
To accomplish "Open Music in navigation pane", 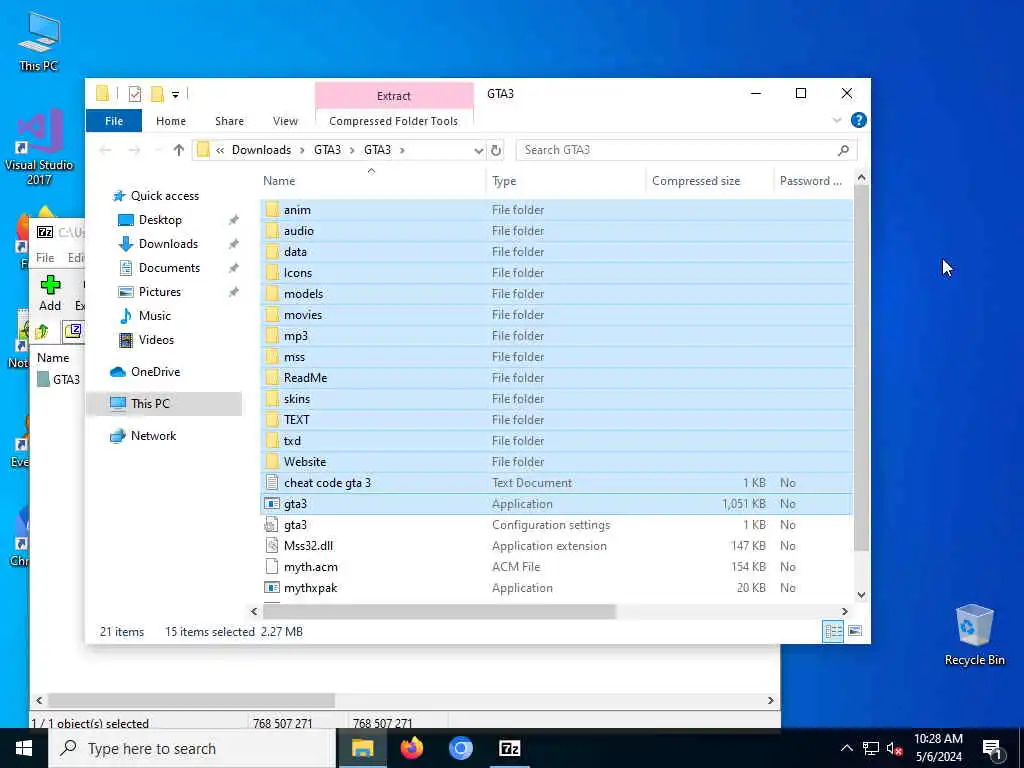I will tap(154, 316).
